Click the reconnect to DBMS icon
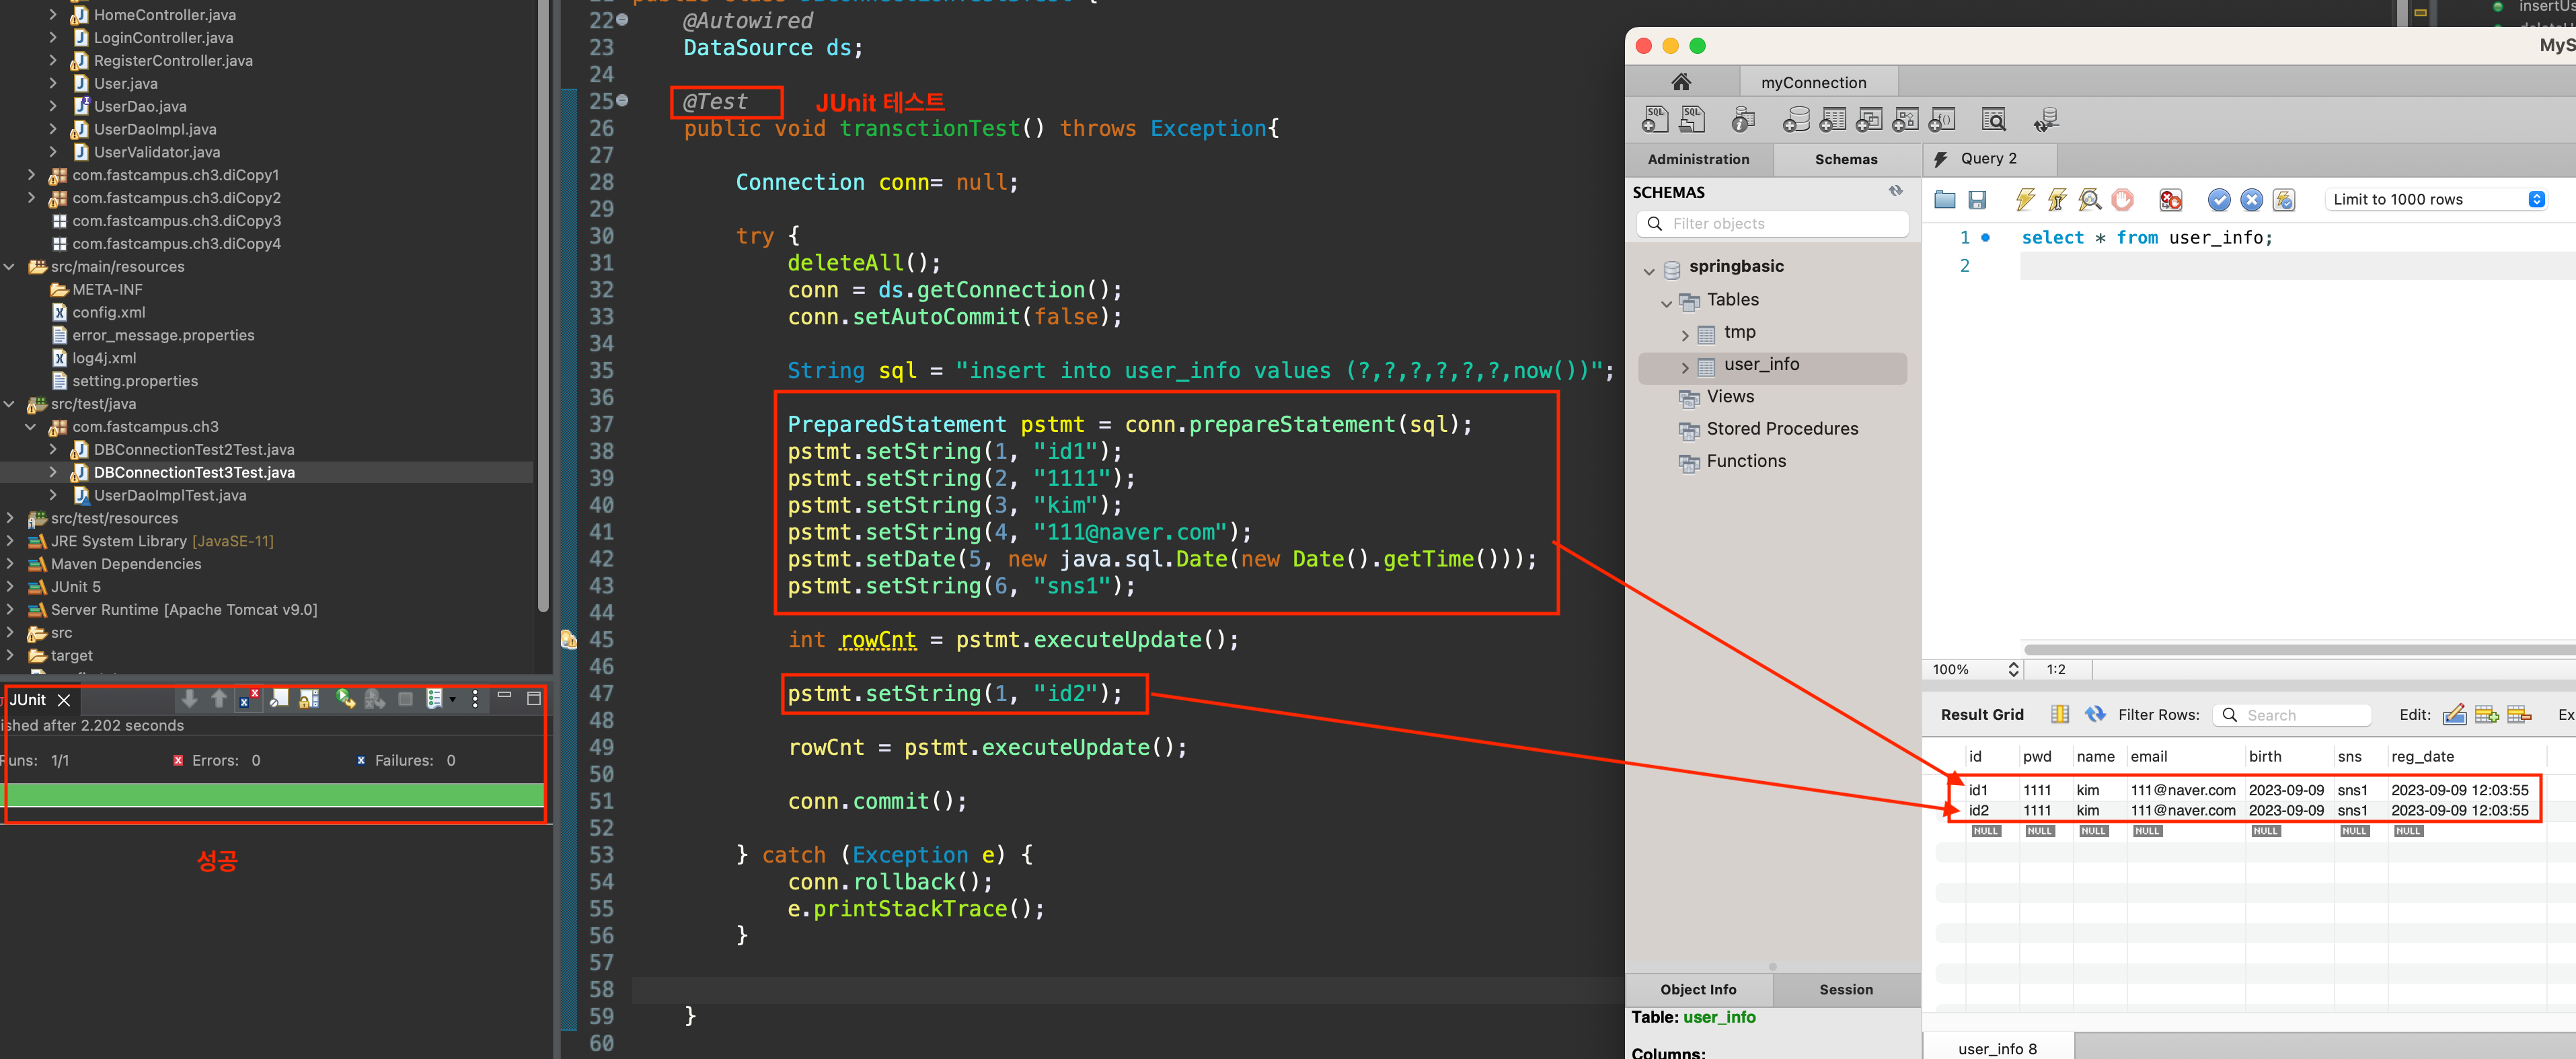The image size is (2576, 1059). coord(2046,120)
